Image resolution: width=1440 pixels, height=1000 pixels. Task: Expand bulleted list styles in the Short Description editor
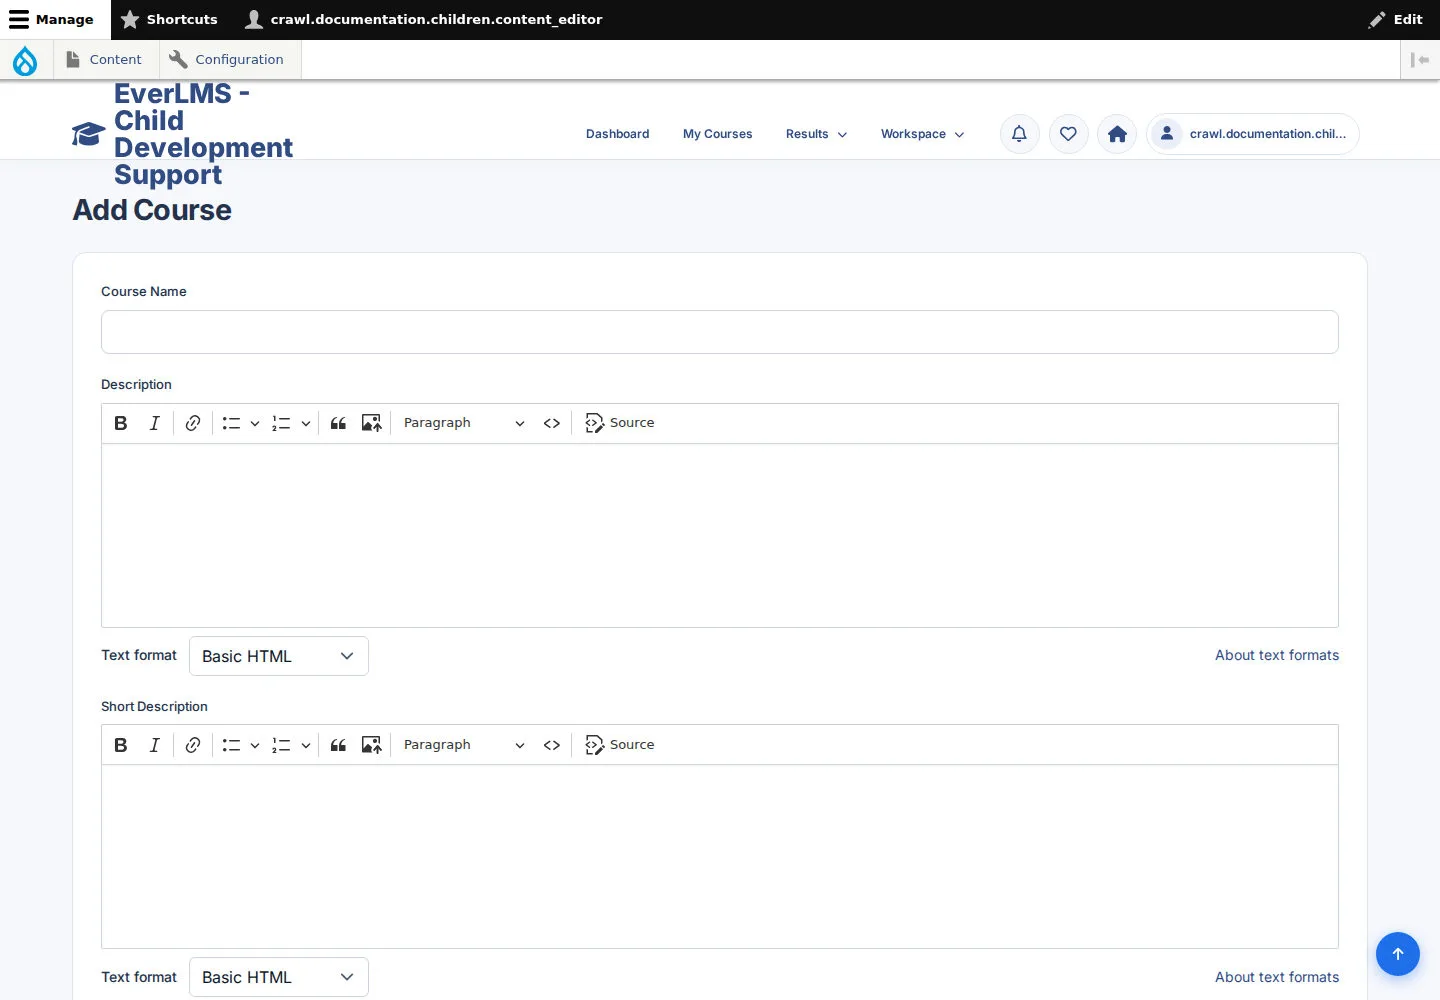(255, 745)
